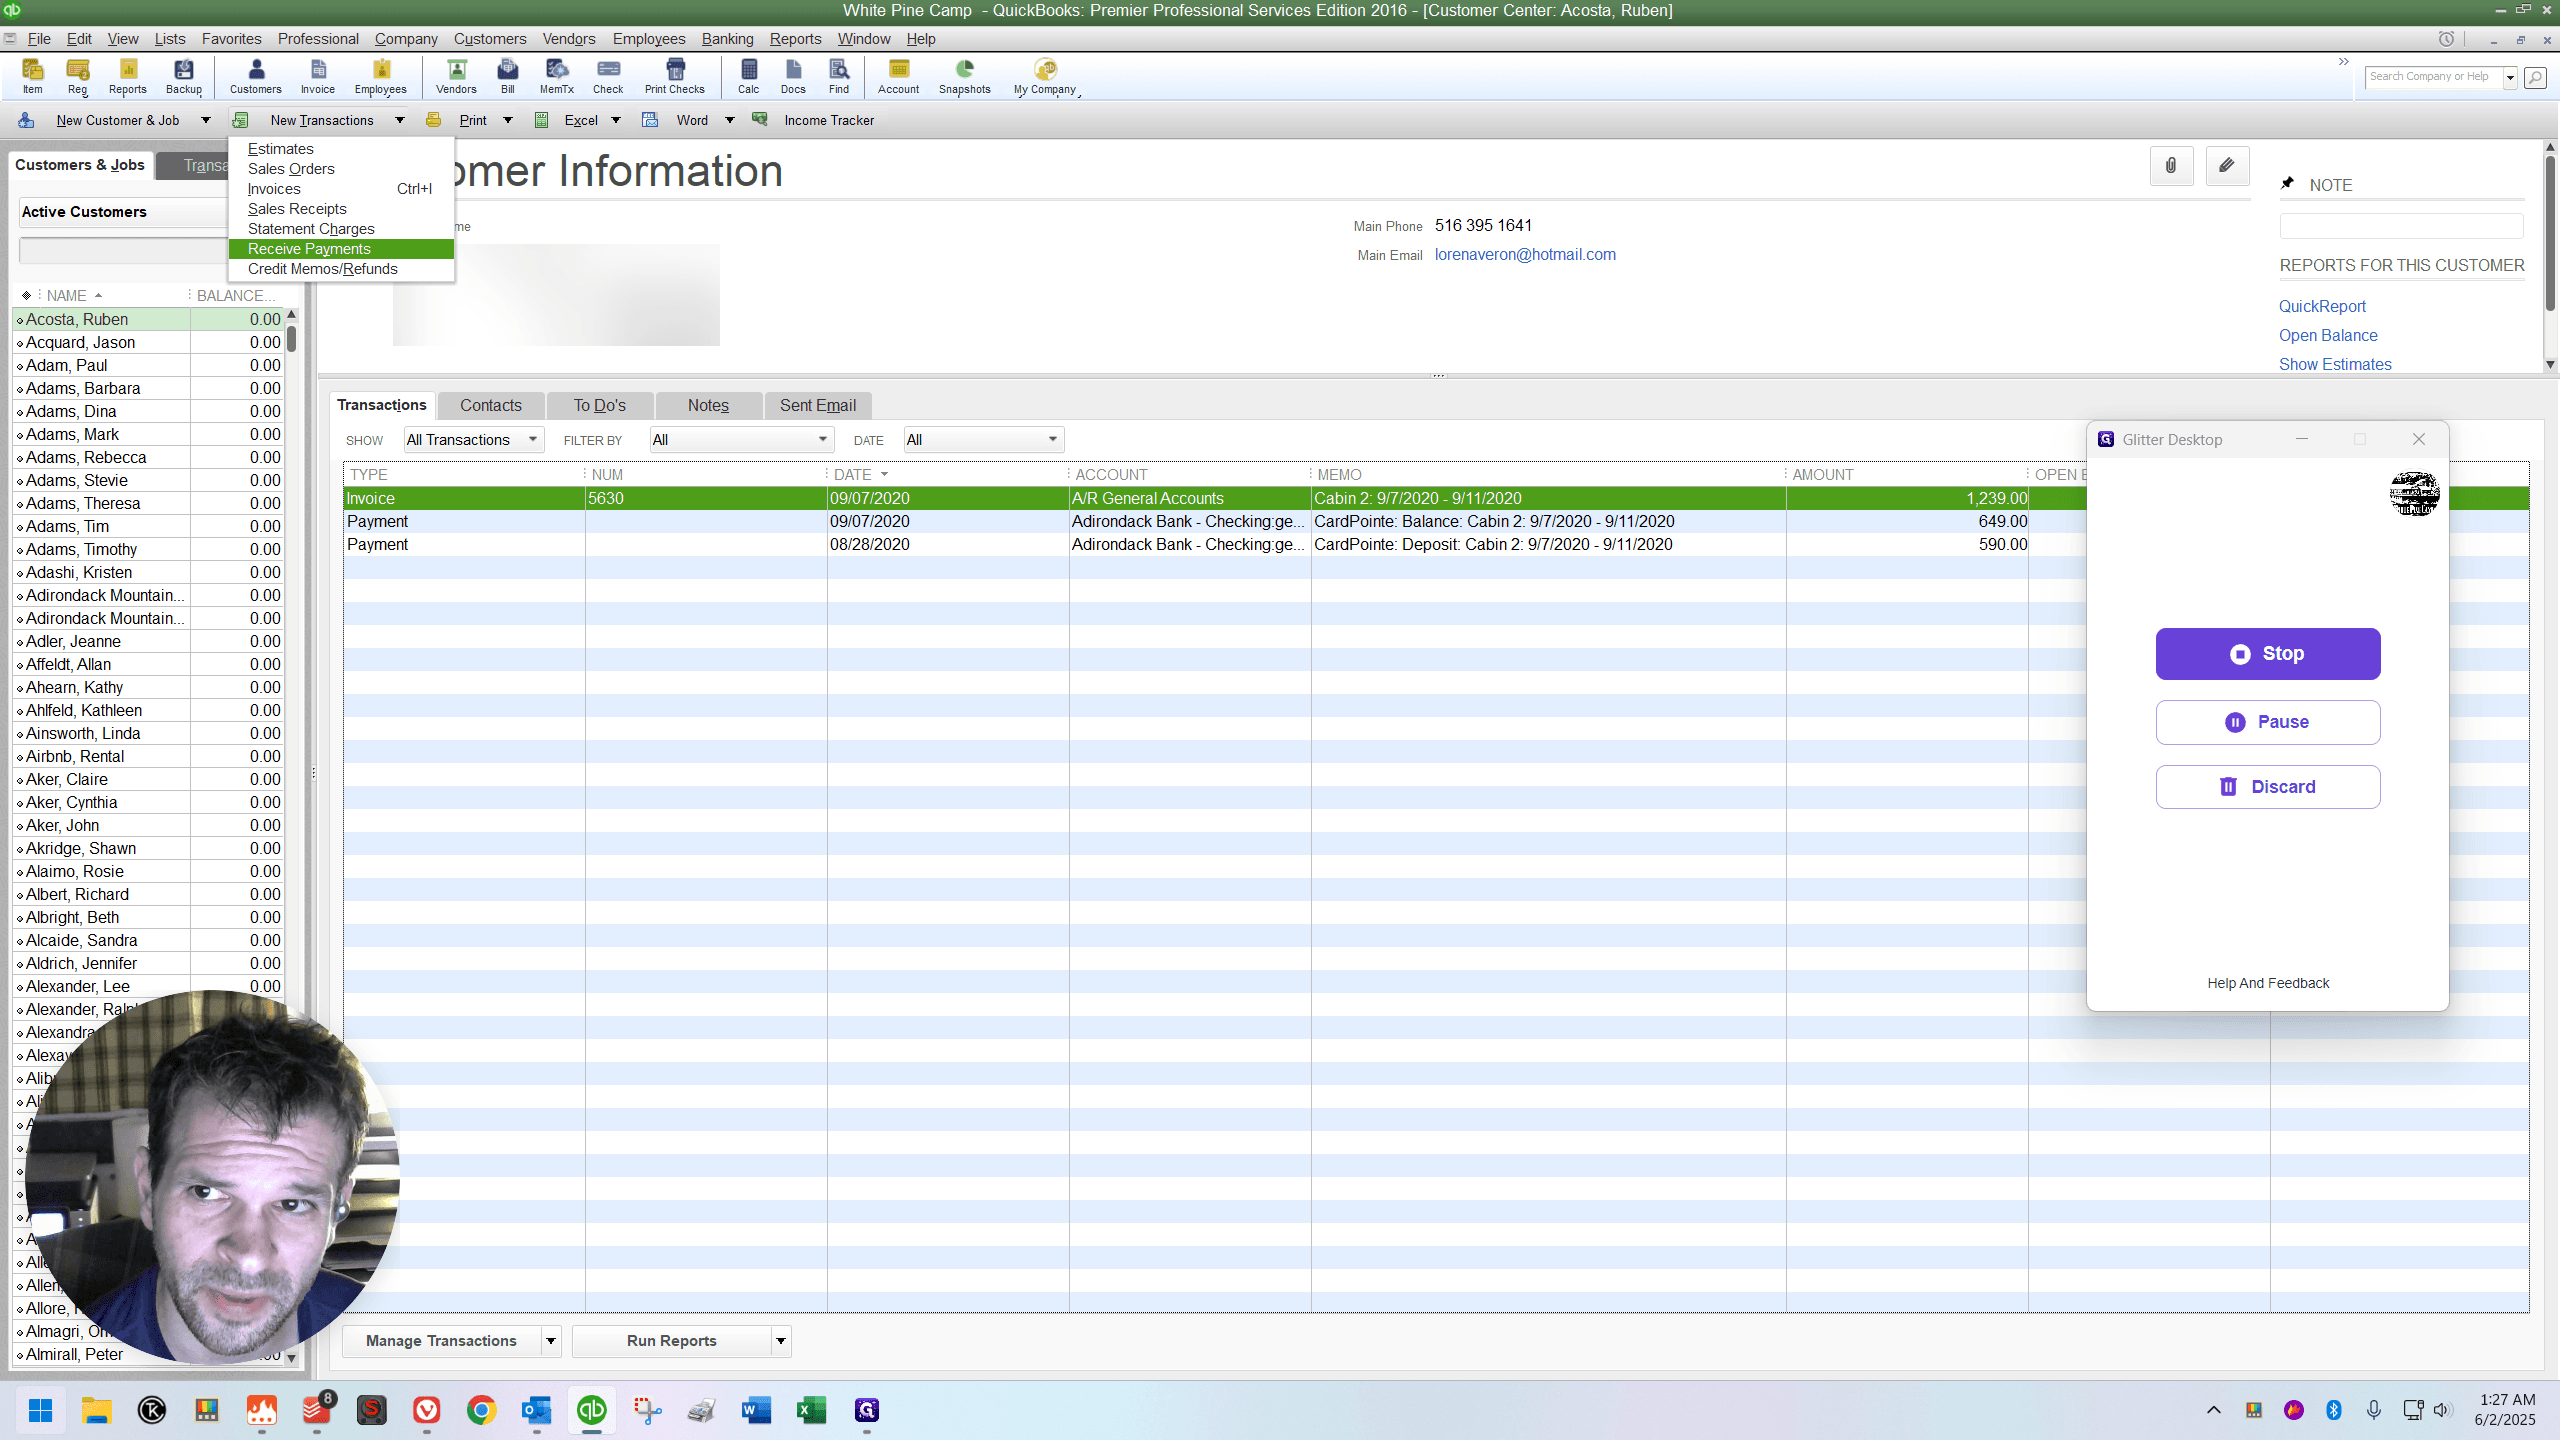Viewport: 2560px width, 1440px height.
Task: Open the Docs icon
Action: tap(793, 76)
